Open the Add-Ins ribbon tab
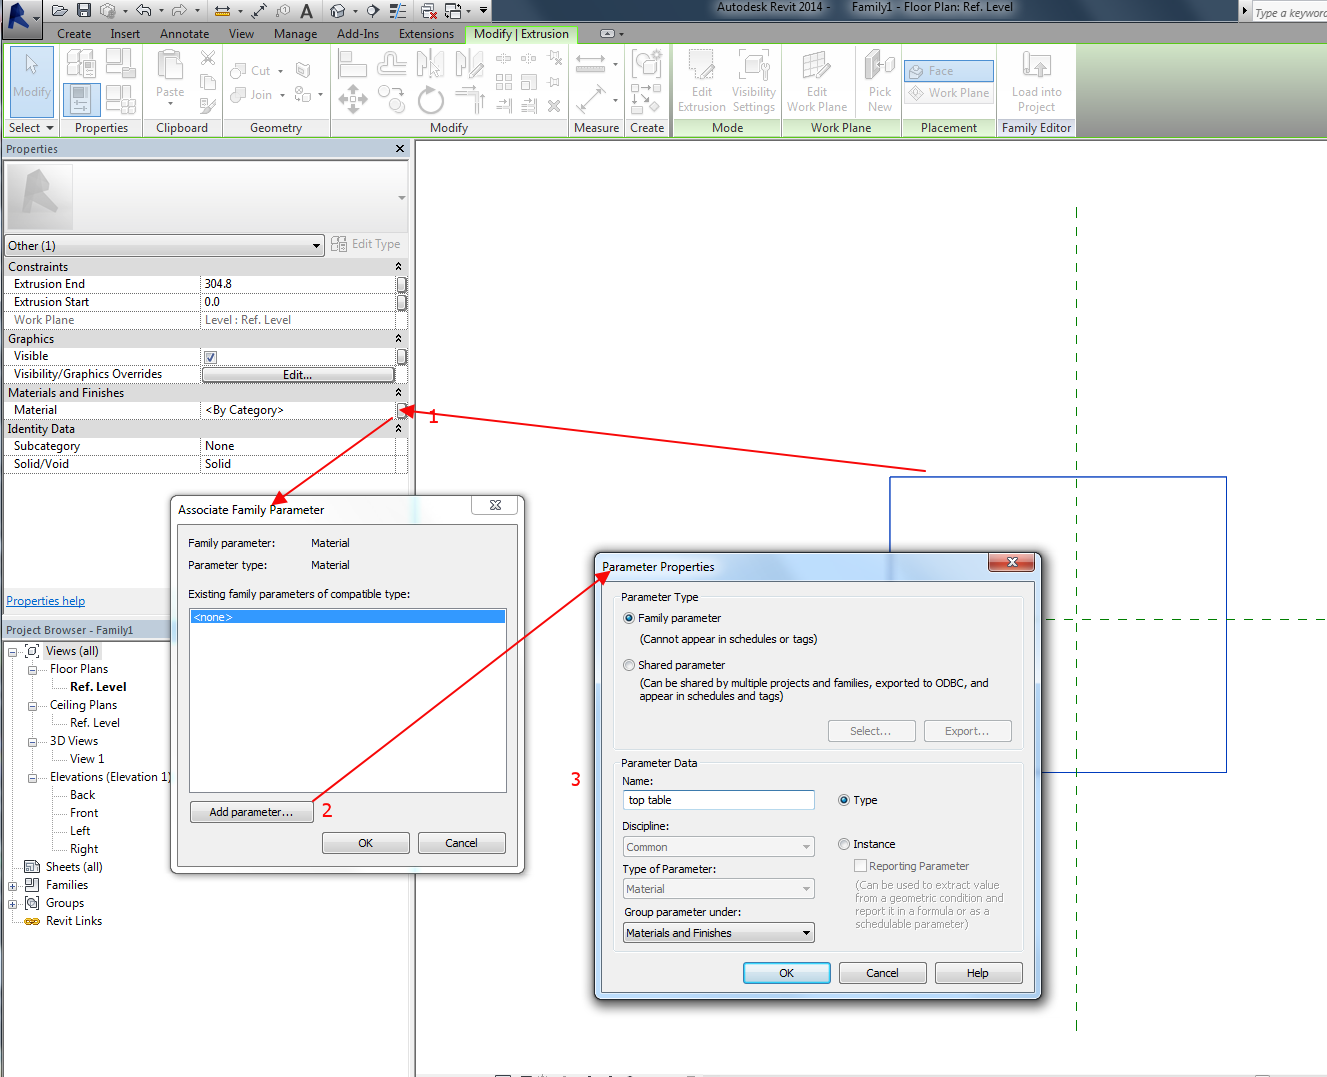 pyautogui.click(x=358, y=34)
